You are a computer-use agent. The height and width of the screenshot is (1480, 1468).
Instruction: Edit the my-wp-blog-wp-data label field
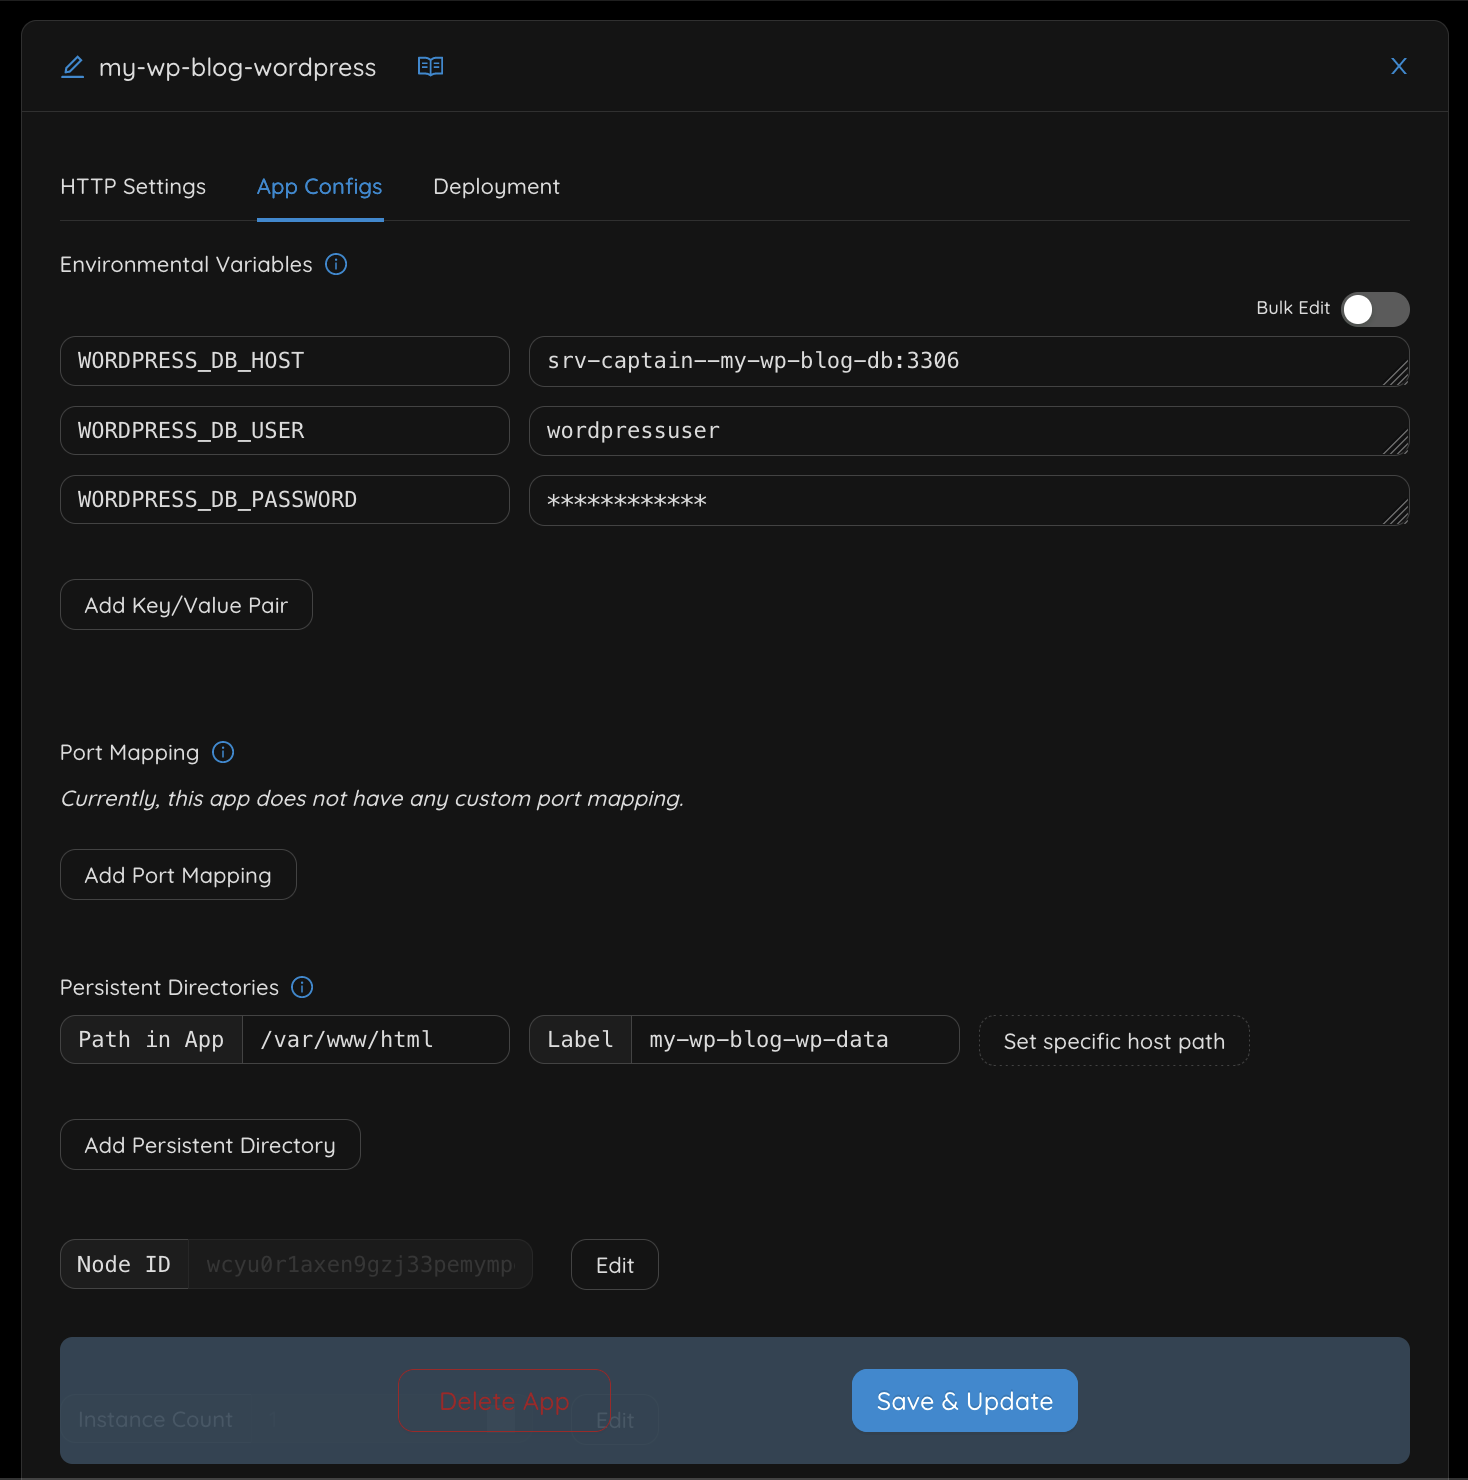tap(794, 1039)
